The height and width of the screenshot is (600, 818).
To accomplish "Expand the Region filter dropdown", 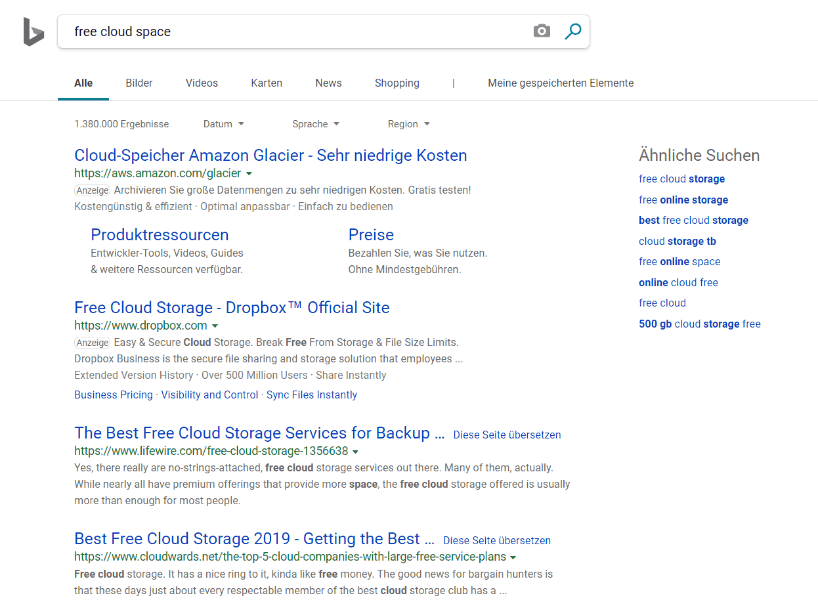I will tap(408, 124).
